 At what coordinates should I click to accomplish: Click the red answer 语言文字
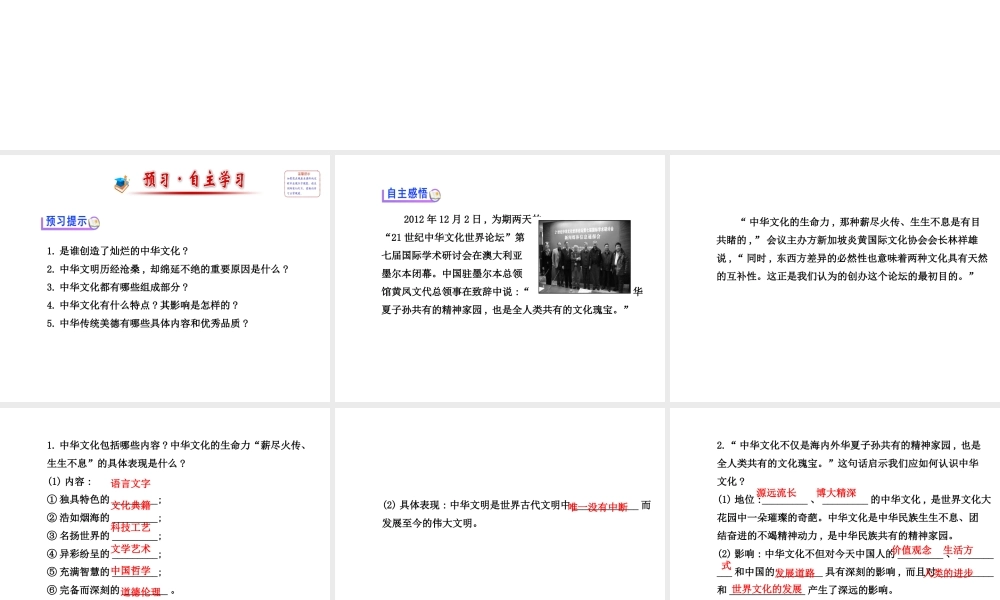[131, 483]
